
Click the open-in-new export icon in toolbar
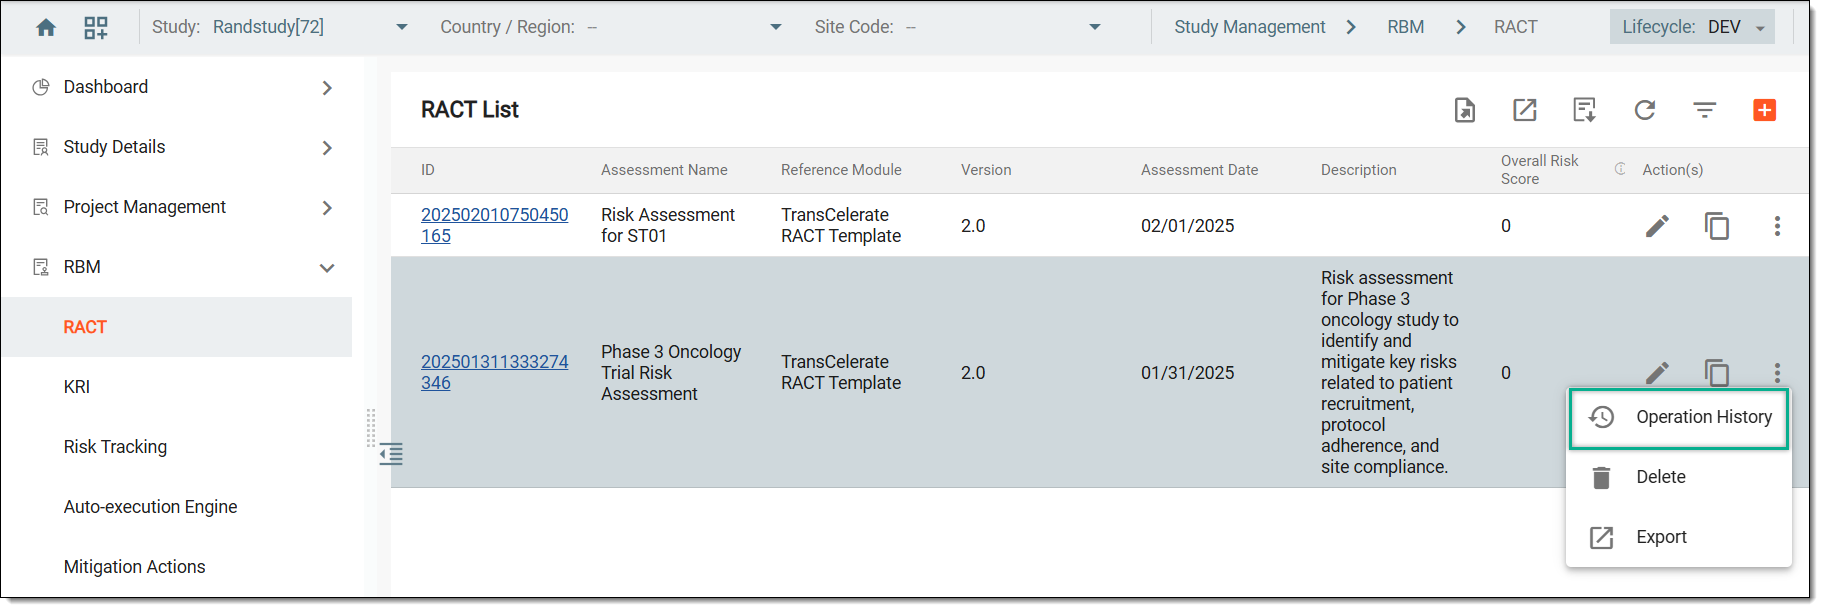coord(1525,110)
